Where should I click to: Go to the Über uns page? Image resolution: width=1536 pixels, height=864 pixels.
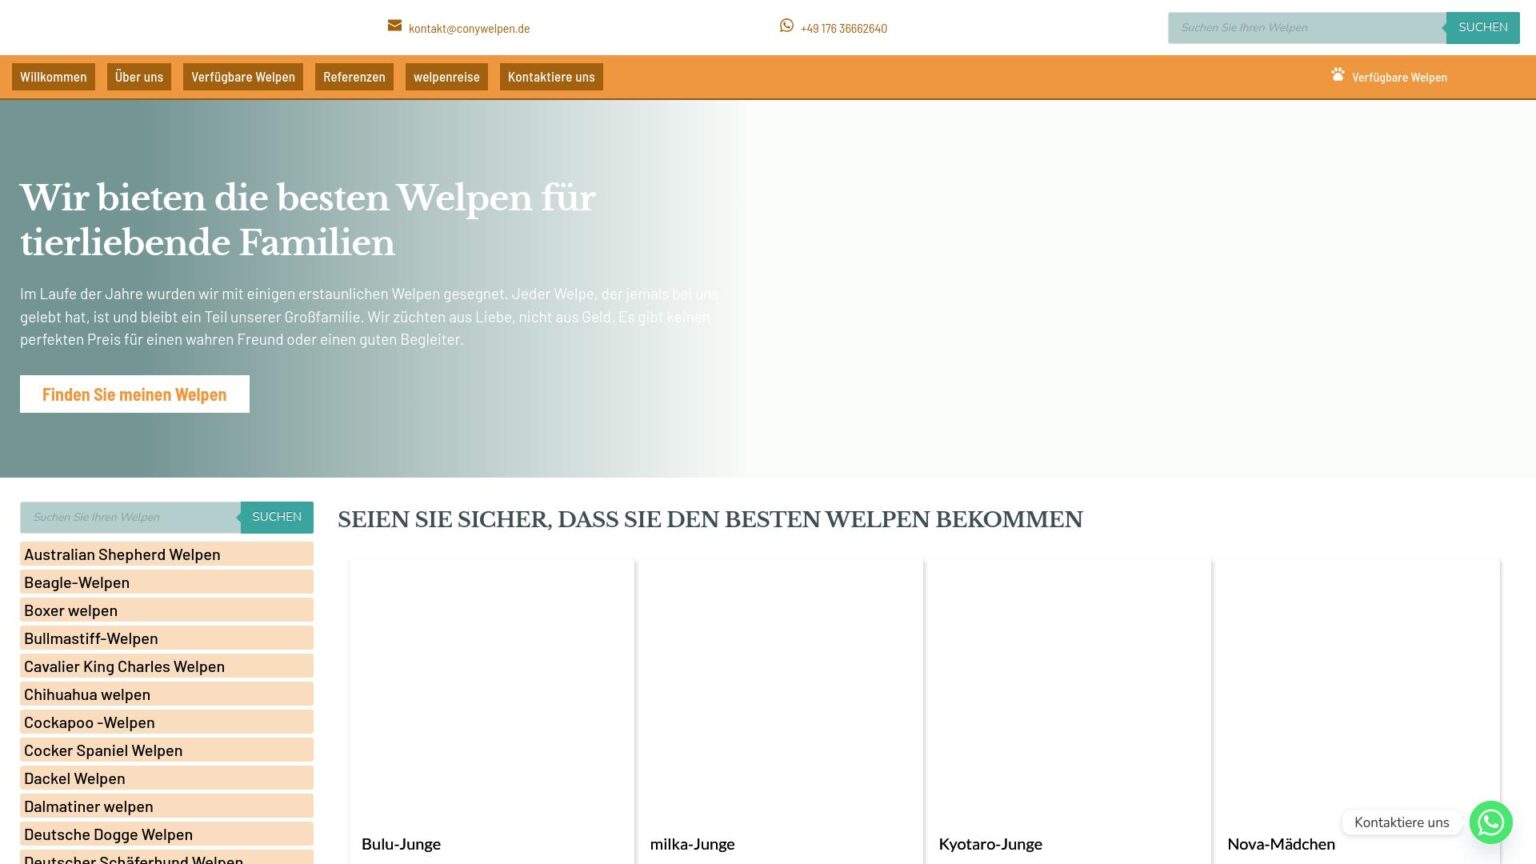click(139, 77)
